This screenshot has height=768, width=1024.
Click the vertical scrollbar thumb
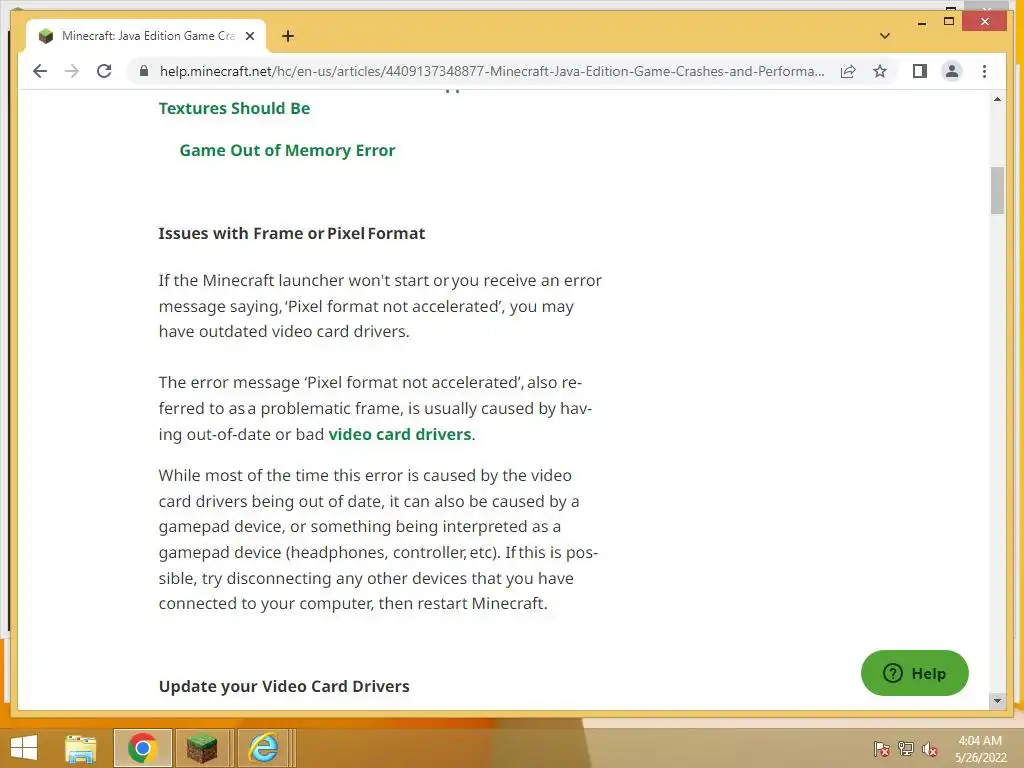point(997,190)
